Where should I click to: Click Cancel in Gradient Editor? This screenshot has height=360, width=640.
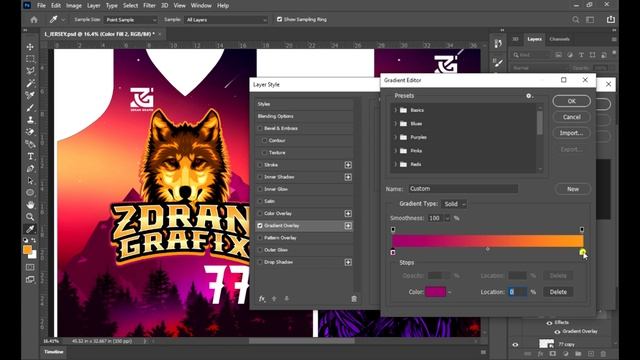click(571, 117)
